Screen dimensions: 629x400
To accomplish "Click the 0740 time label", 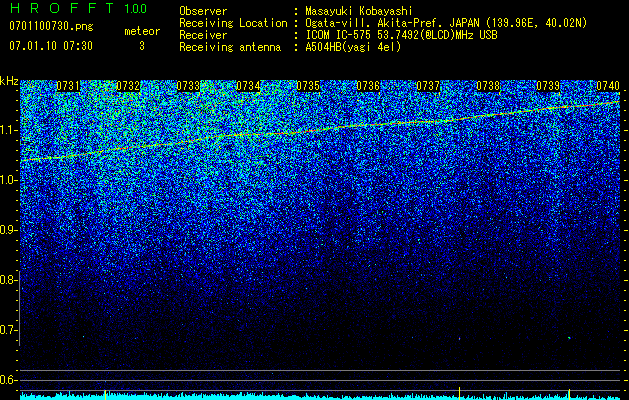I will coord(608,86).
